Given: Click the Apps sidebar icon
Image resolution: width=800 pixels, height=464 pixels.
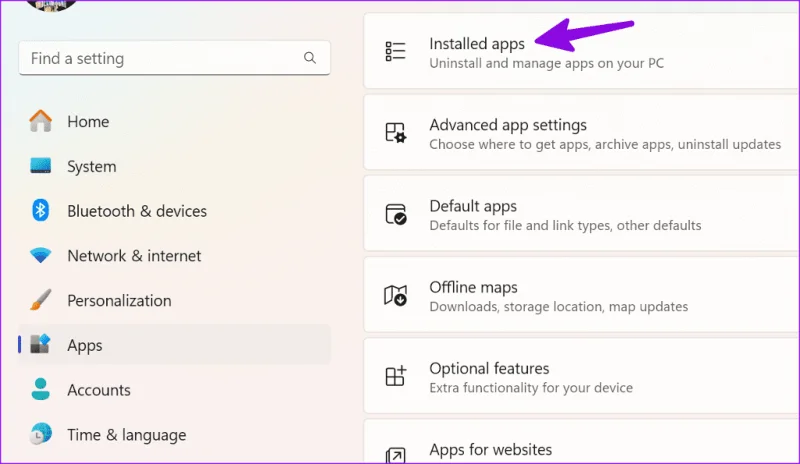Looking at the screenshot, I should pyautogui.click(x=40, y=344).
